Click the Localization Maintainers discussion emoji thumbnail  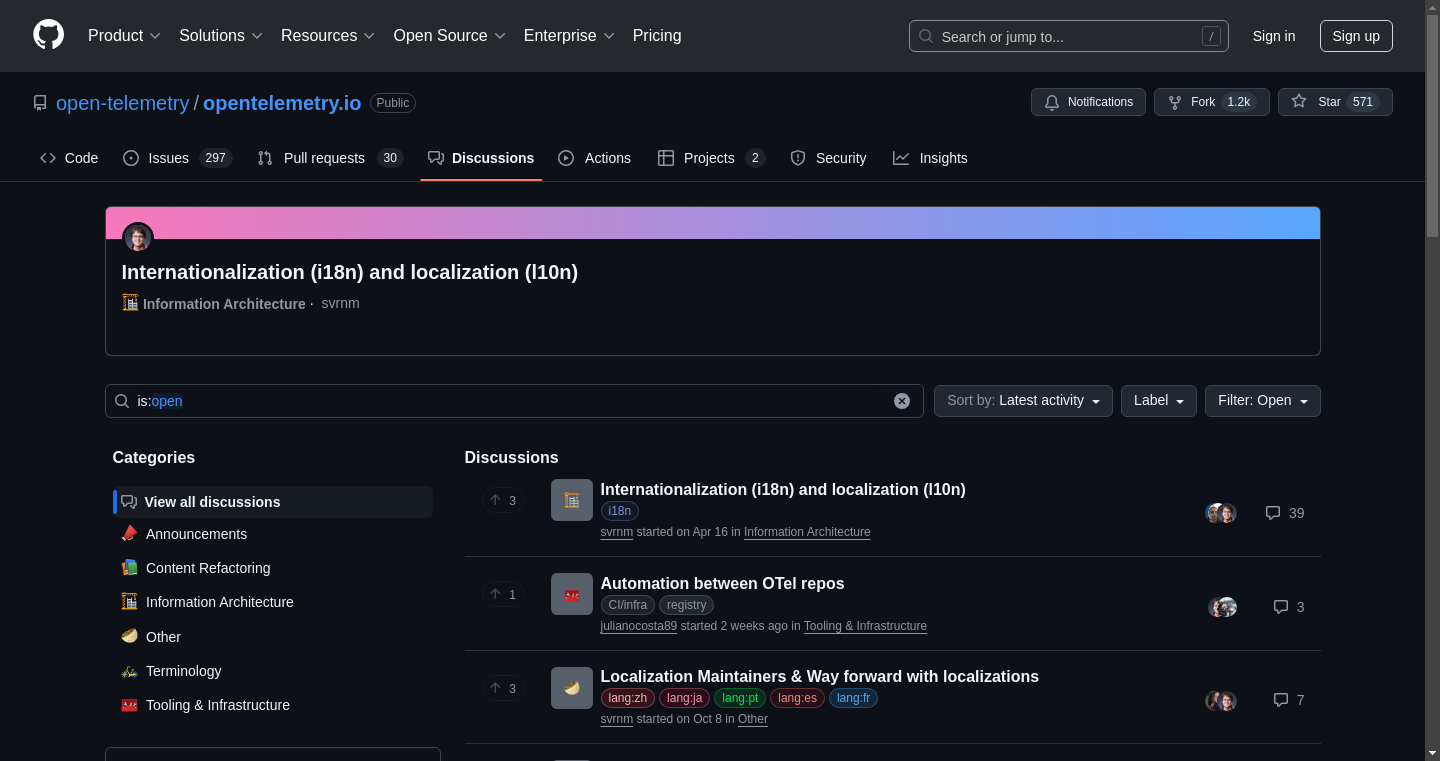572,688
